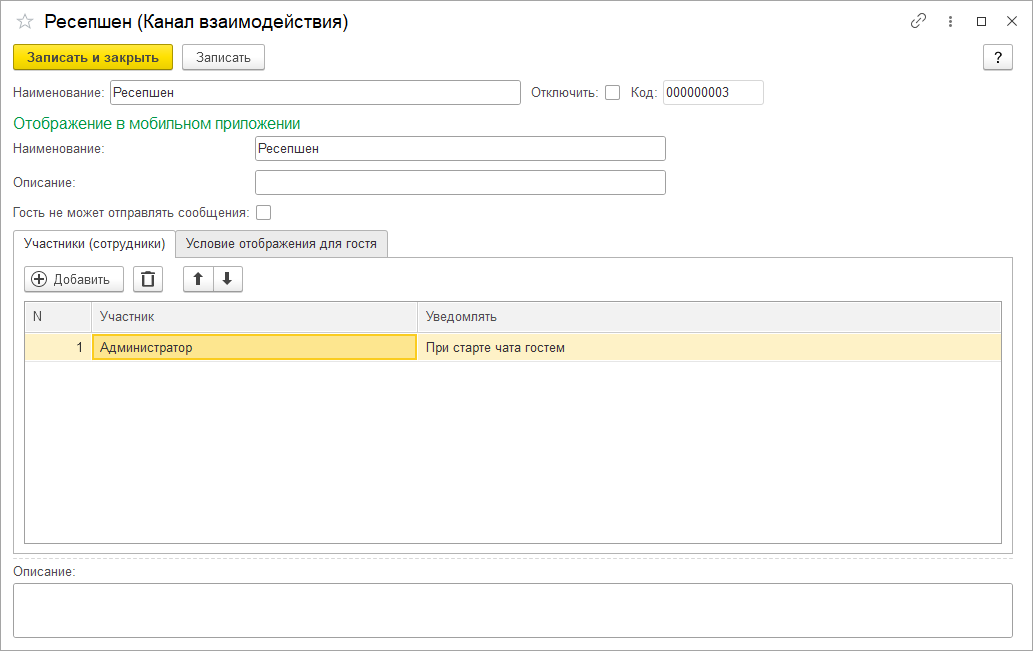Toggle the Отключить checkbox
The width and height of the screenshot is (1033, 651).
pos(613,93)
